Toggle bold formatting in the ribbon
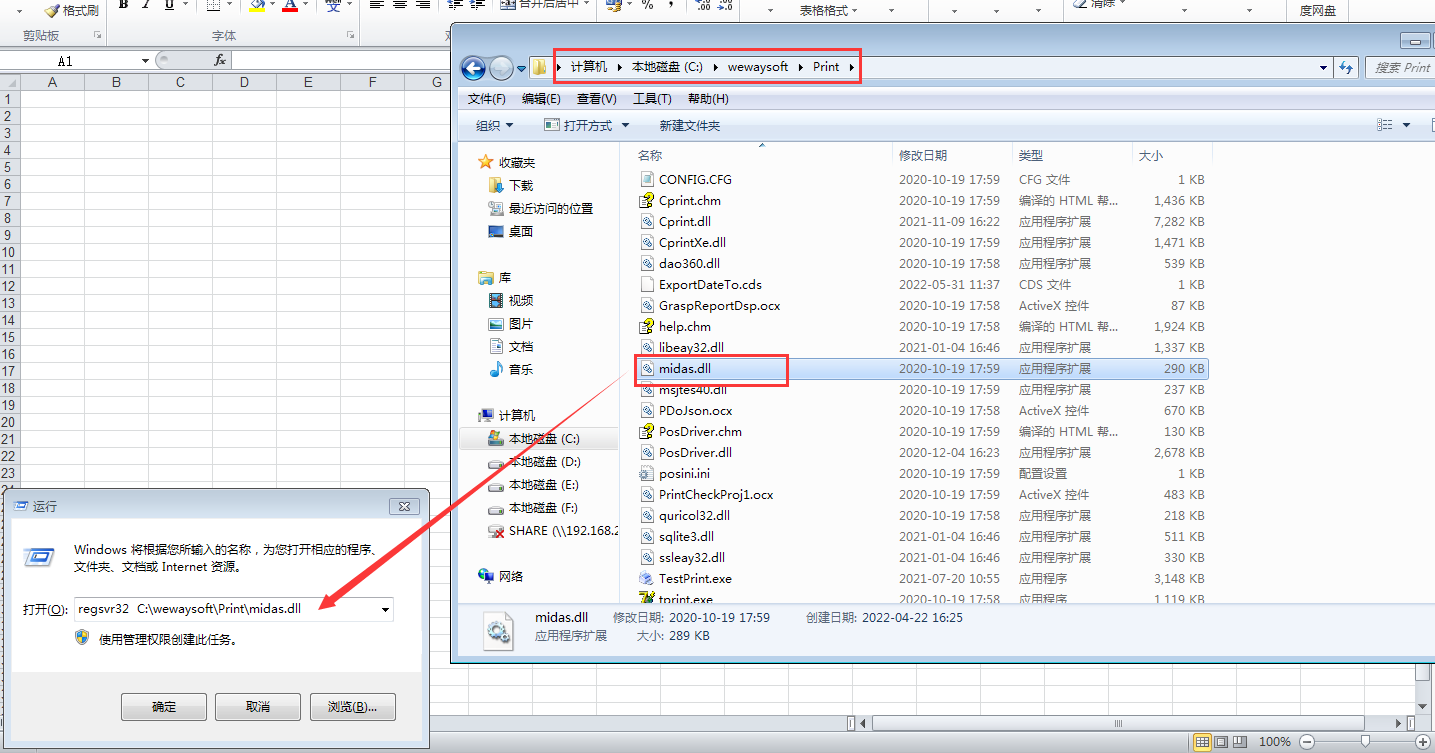The width and height of the screenshot is (1435, 753). 123,5
